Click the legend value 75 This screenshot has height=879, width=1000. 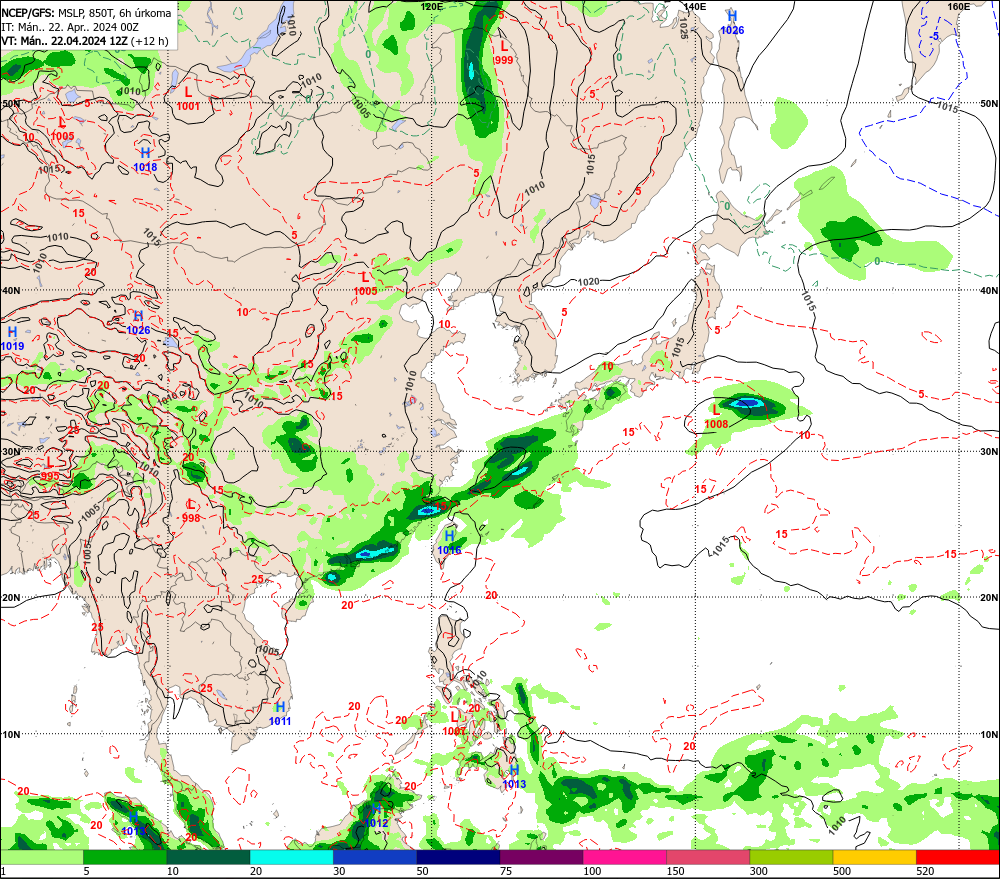506,871
